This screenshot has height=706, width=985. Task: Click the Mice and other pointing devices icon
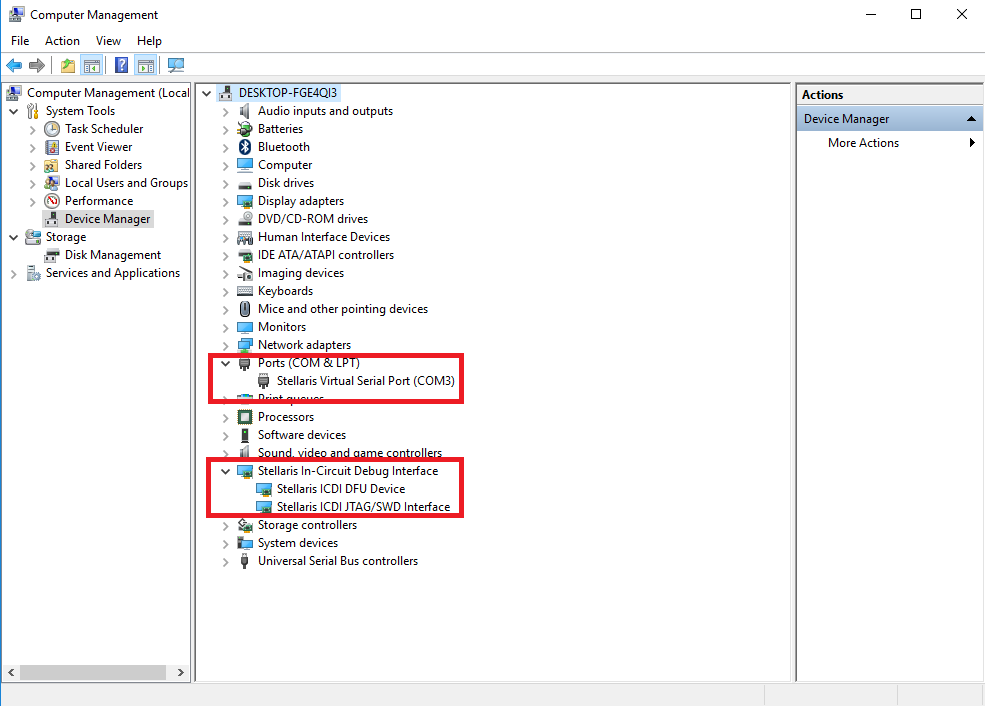(245, 309)
